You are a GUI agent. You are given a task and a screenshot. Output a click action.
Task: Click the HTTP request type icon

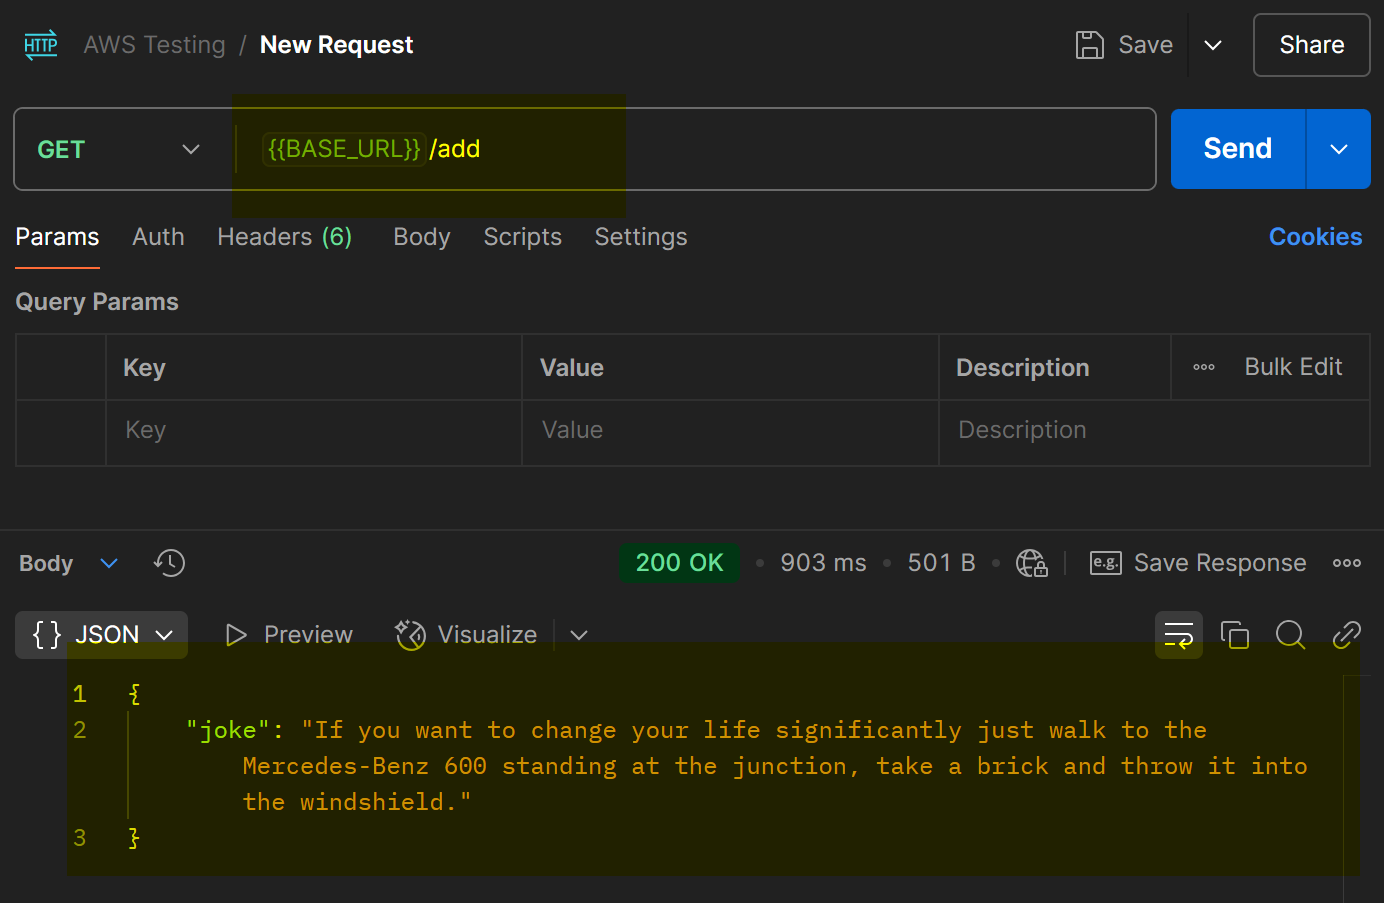coord(41,45)
